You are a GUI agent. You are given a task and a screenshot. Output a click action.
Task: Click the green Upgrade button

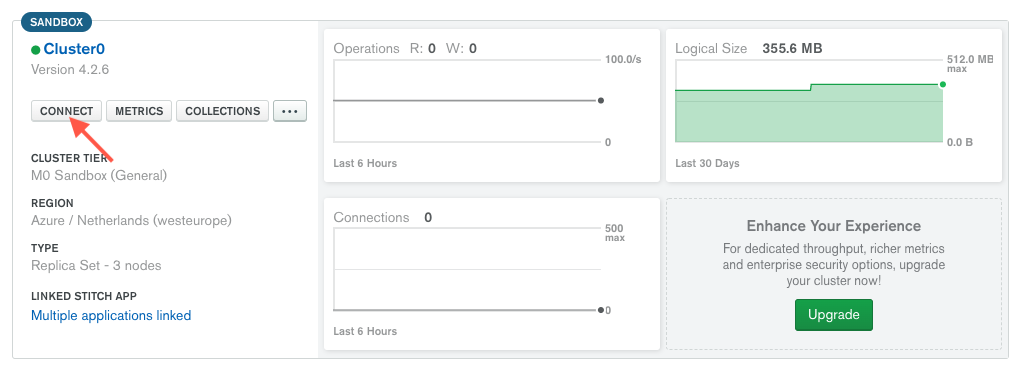coord(834,315)
